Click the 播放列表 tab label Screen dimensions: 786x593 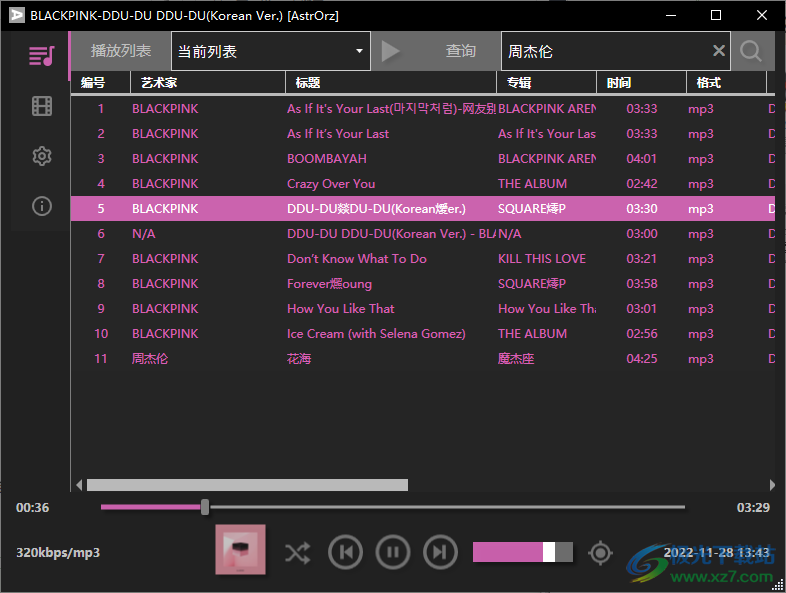point(121,51)
